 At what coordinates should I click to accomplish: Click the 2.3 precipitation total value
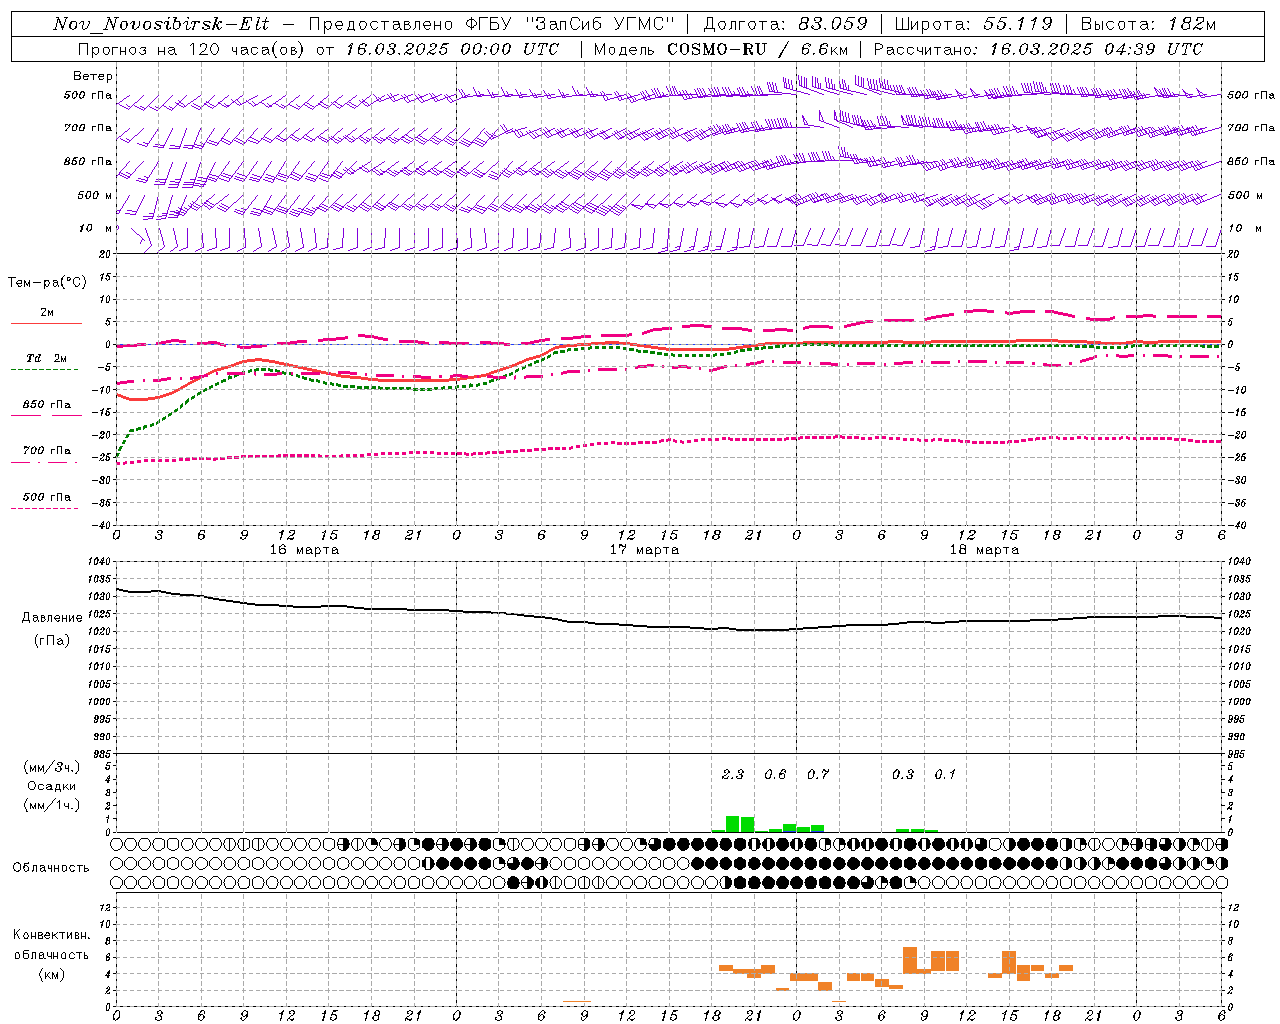tap(732, 775)
